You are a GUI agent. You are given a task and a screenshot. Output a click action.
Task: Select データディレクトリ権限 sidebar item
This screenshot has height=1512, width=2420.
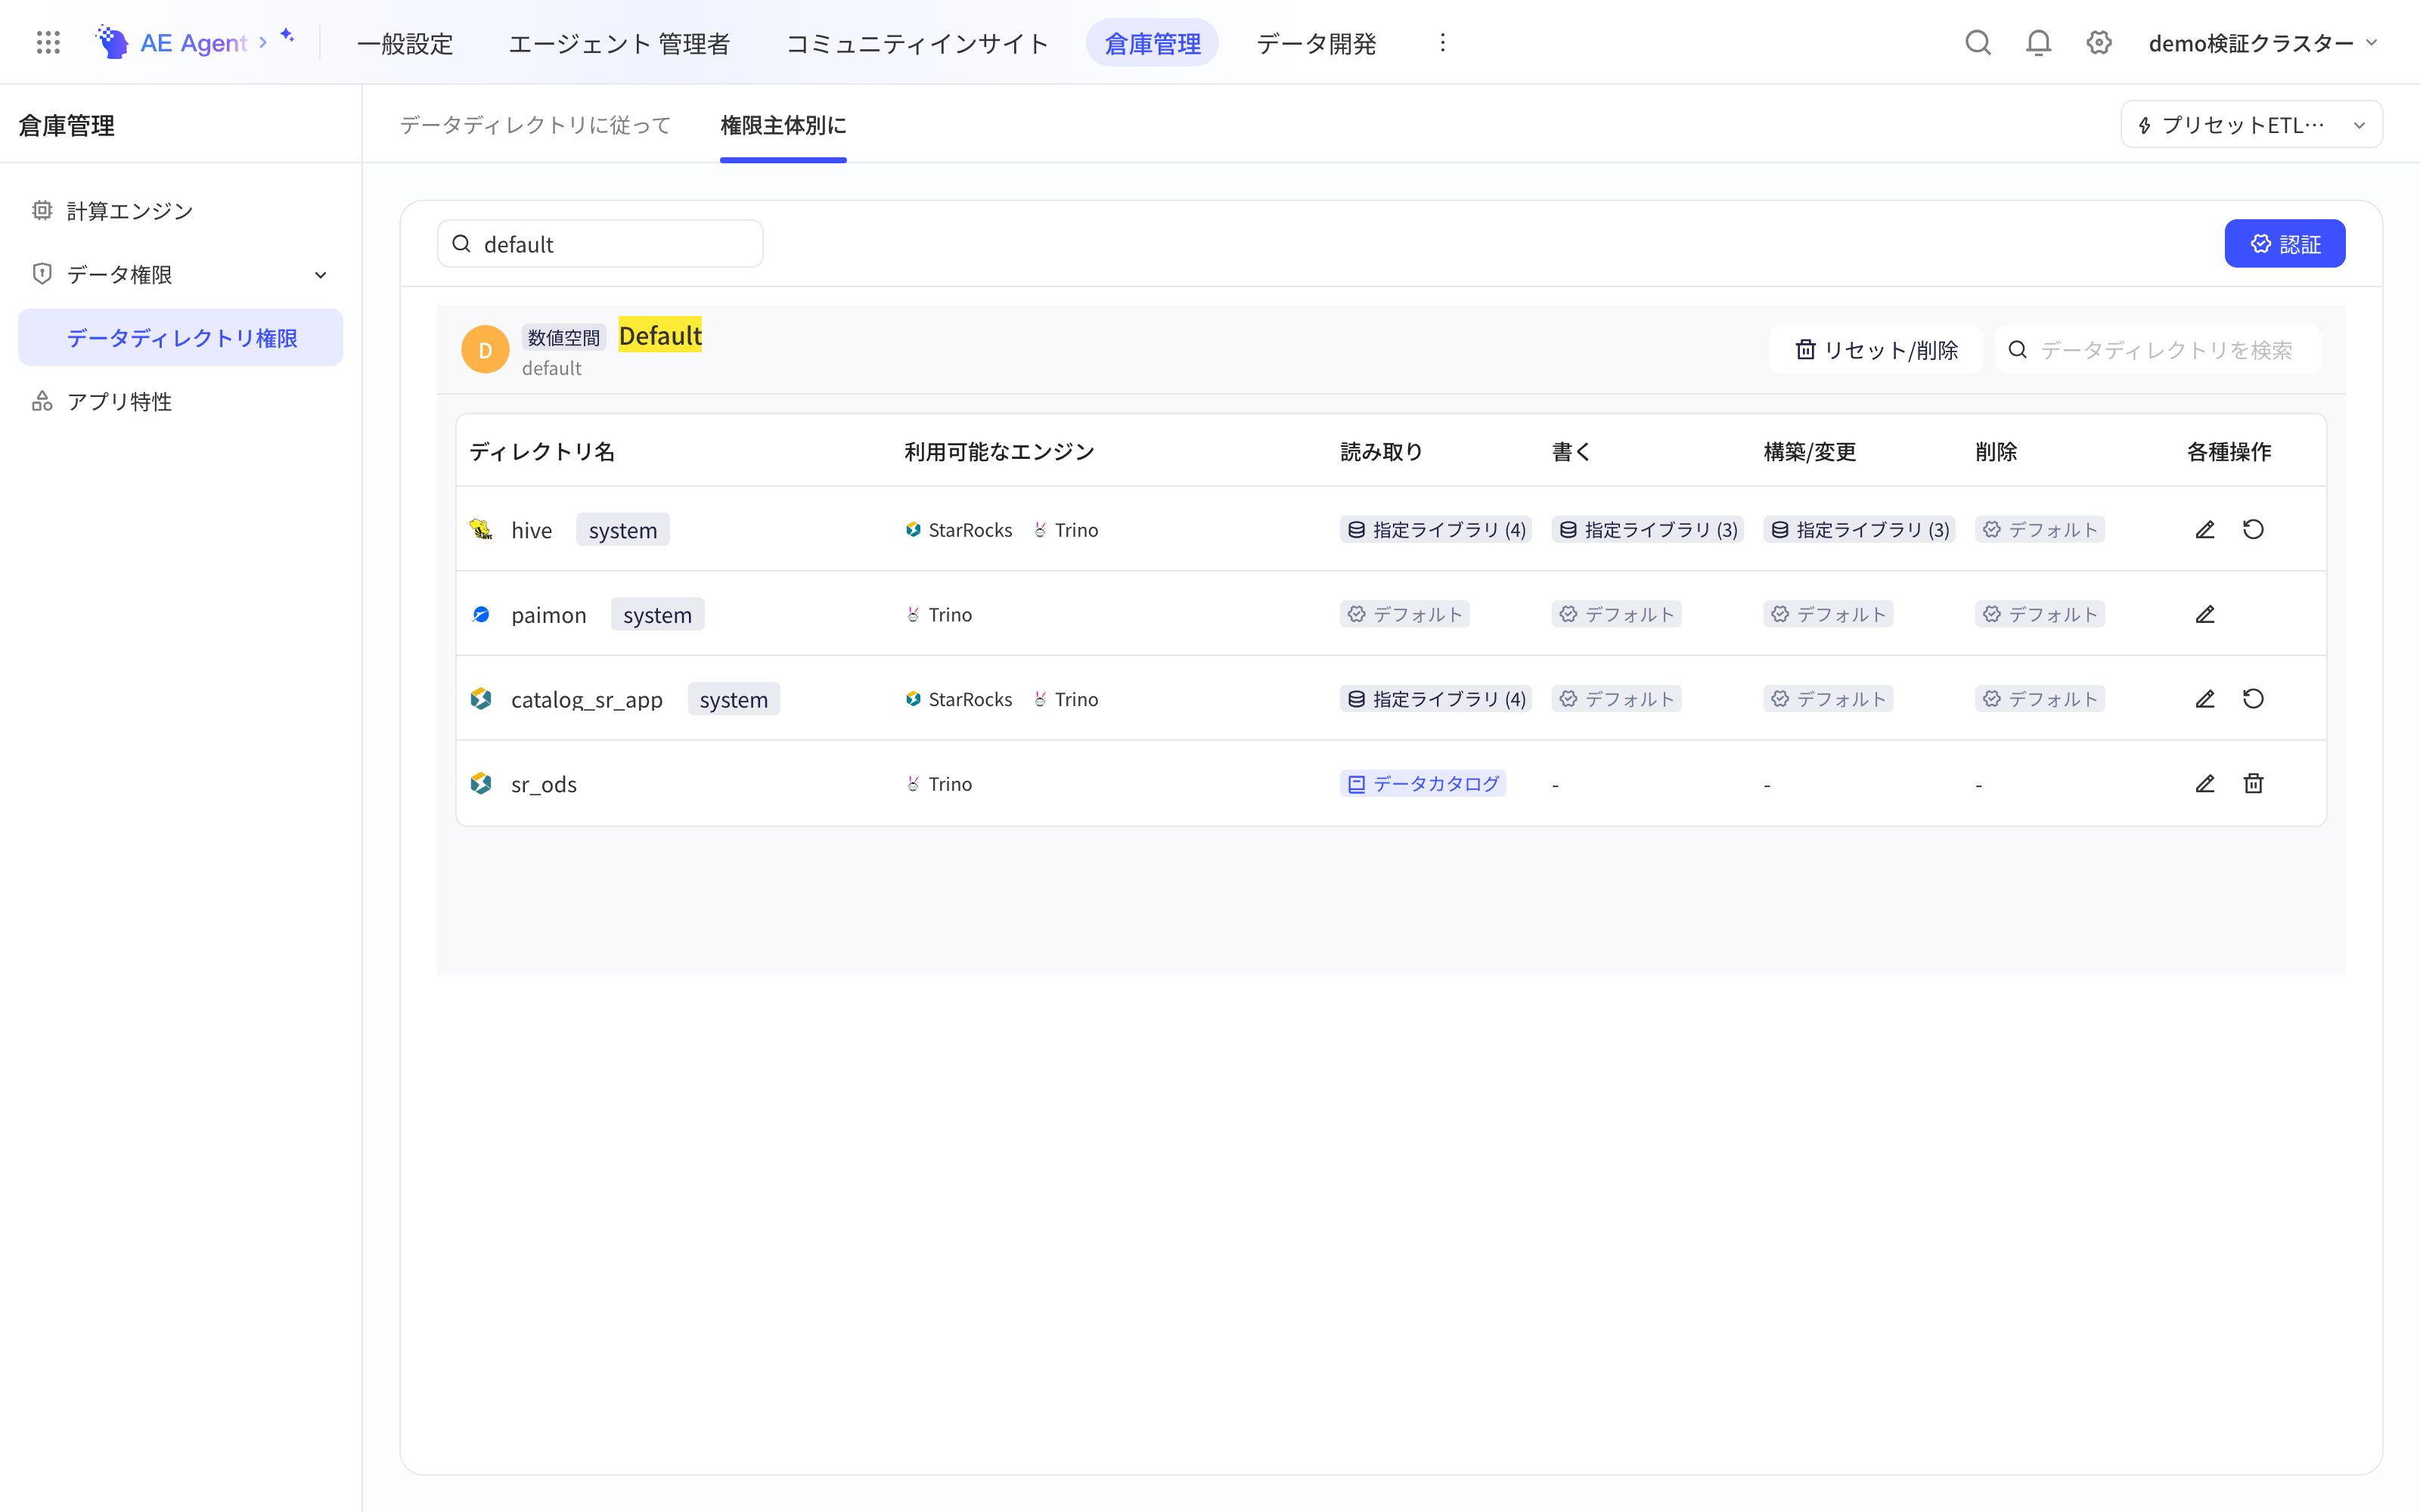(x=180, y=337)
